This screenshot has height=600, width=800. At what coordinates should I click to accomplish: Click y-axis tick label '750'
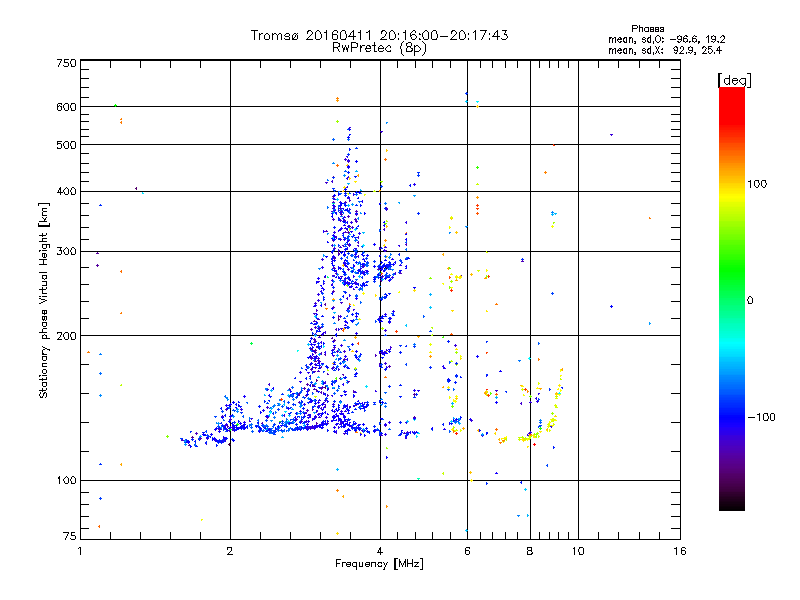(66, 63)
